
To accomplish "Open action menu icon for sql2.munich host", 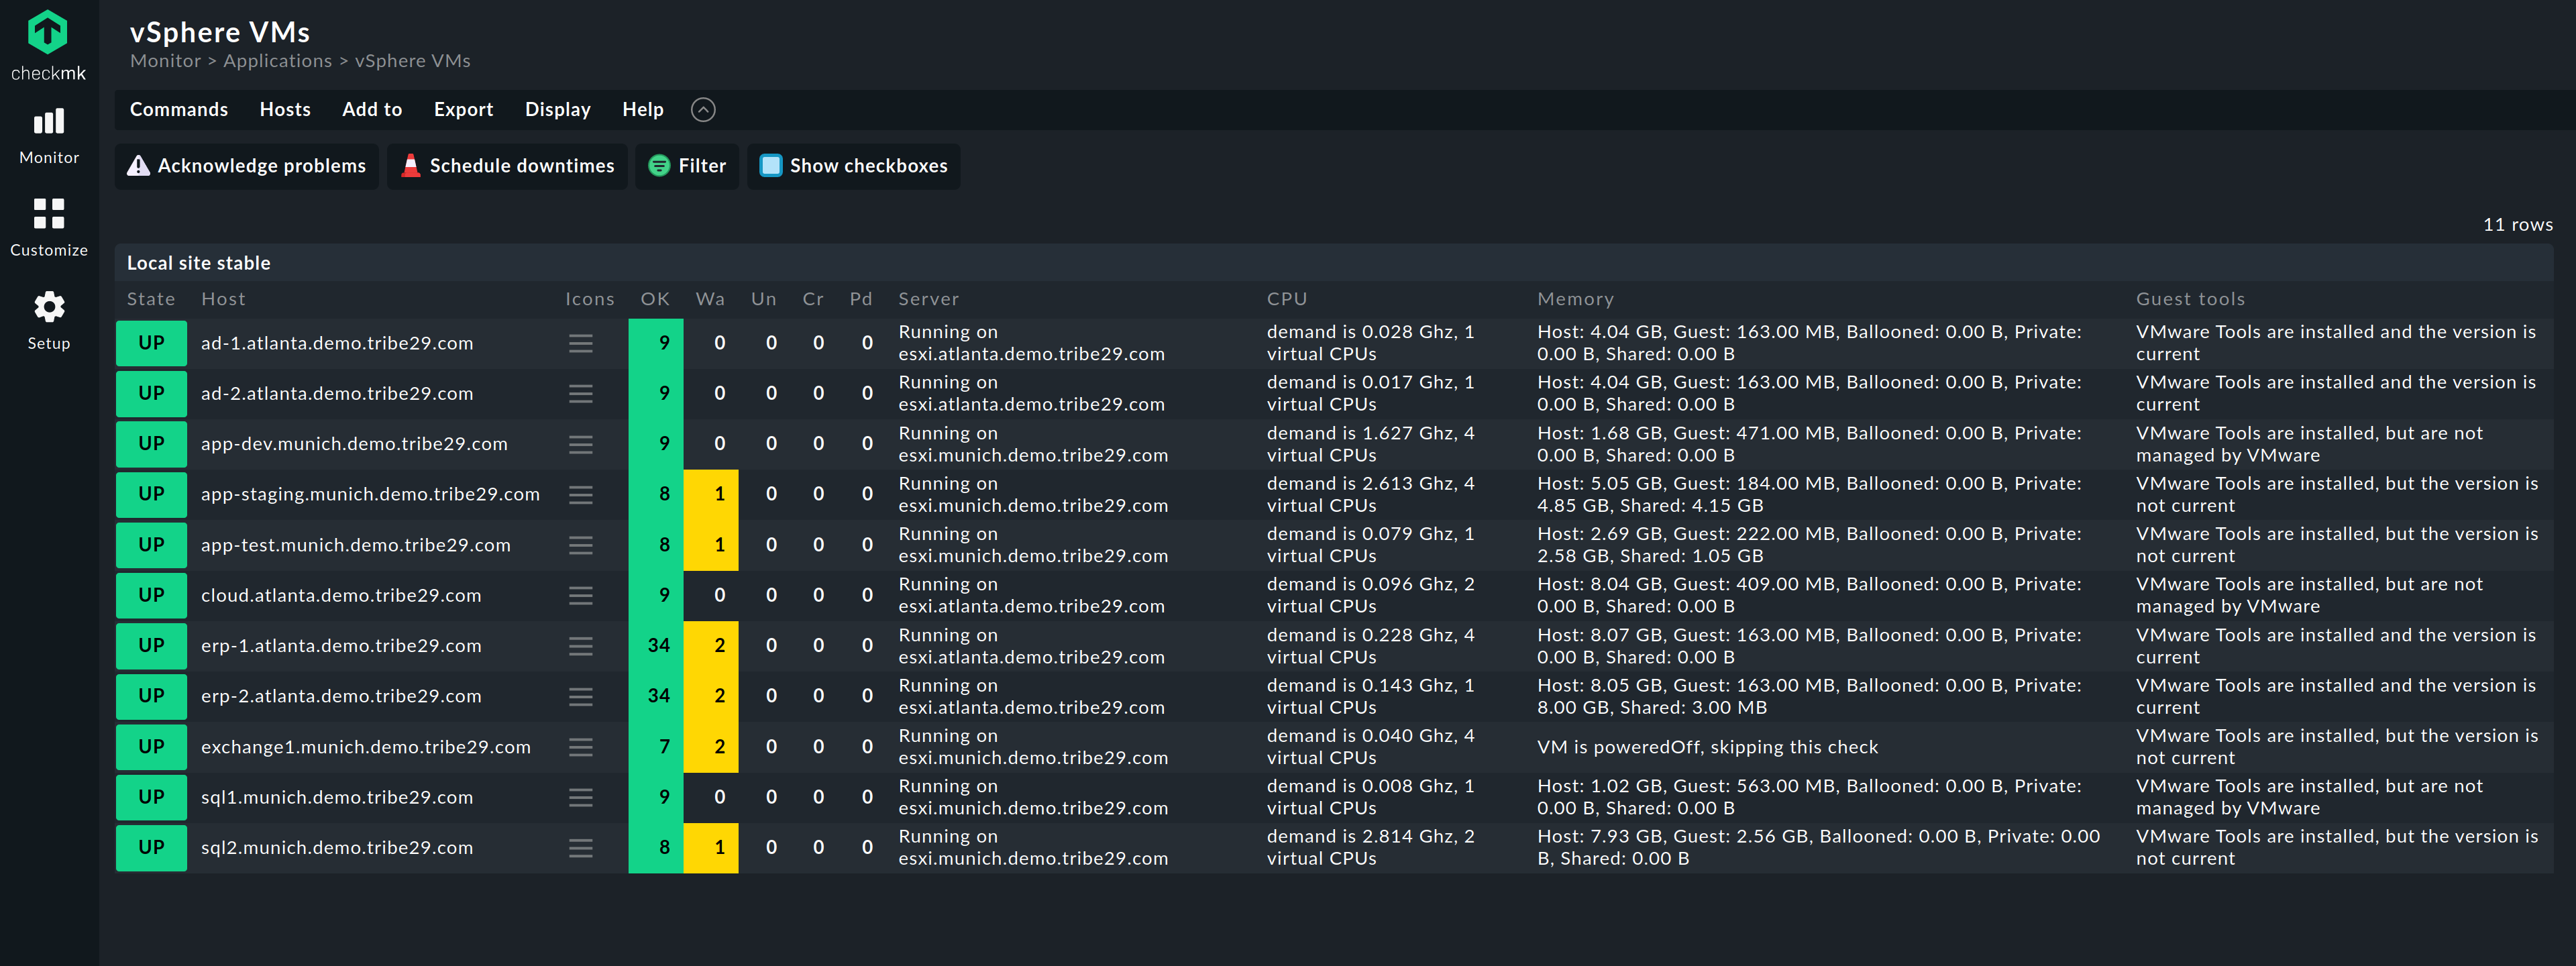I will [x=581, y=848].
